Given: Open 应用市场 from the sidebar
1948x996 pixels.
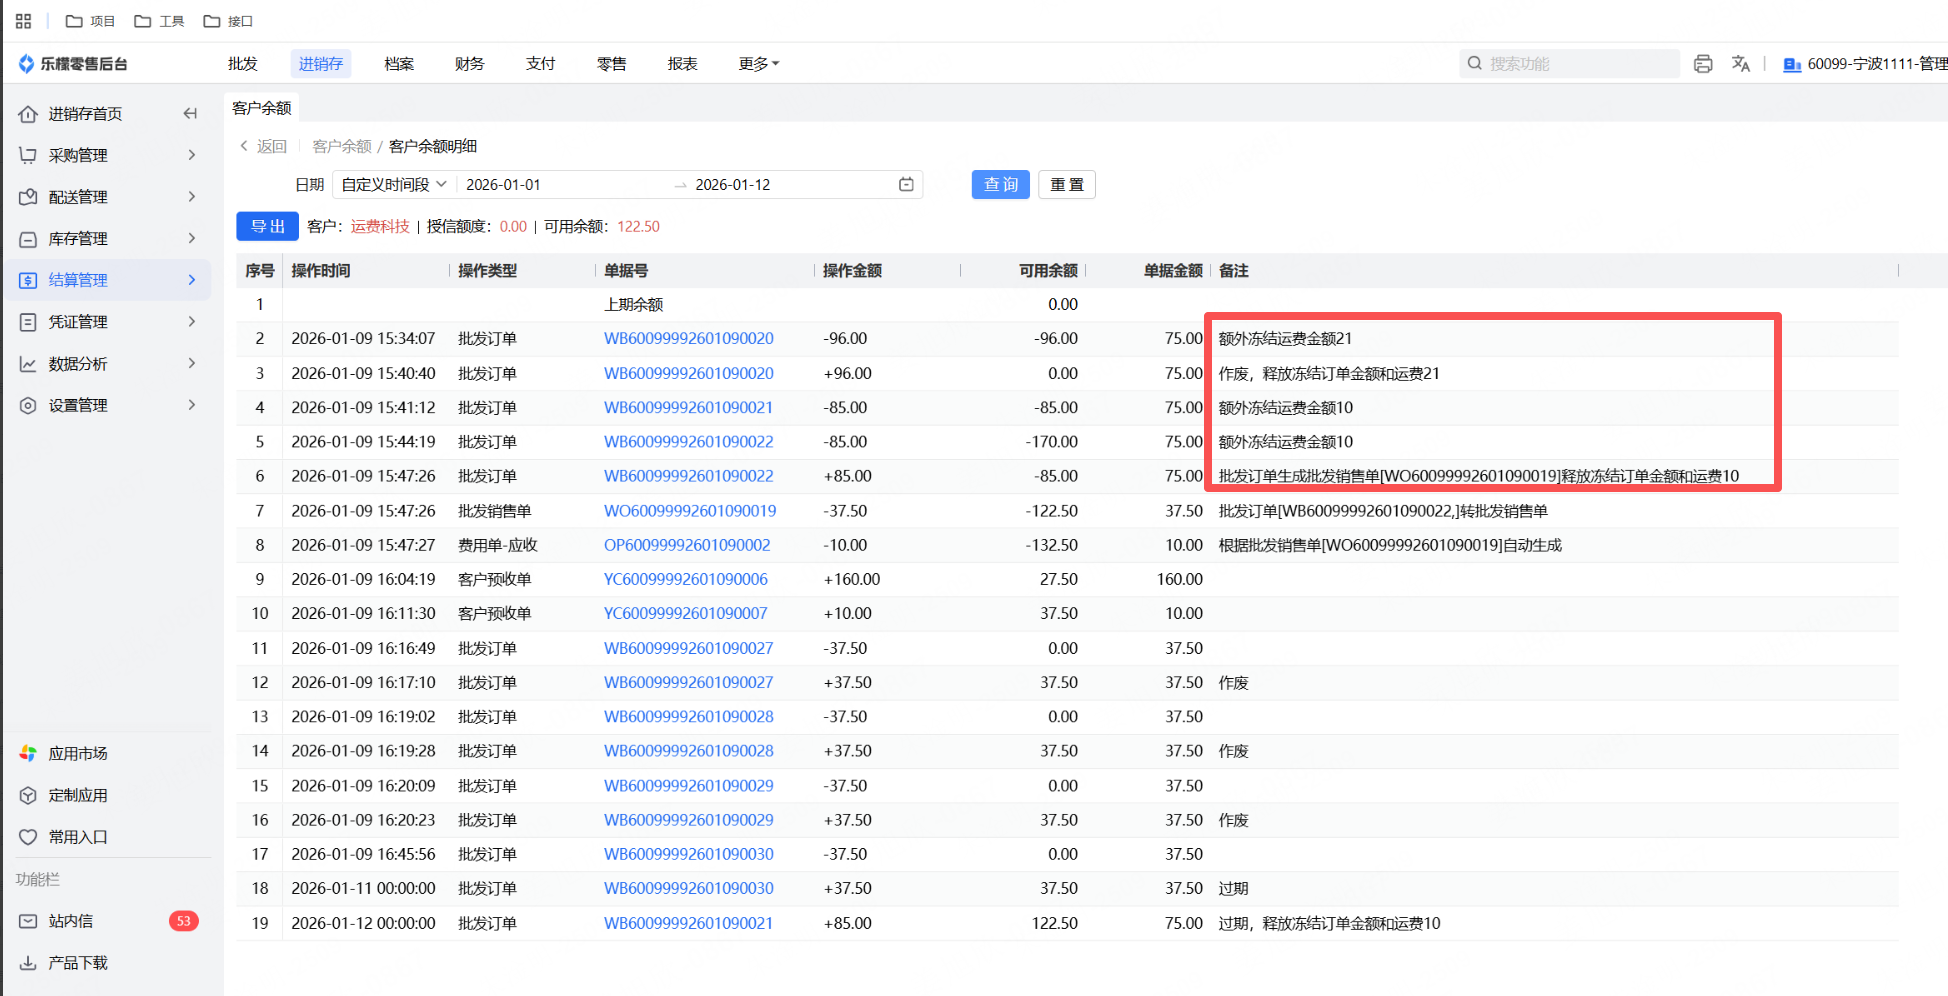Looking at the screenshot, I should 78,754.
